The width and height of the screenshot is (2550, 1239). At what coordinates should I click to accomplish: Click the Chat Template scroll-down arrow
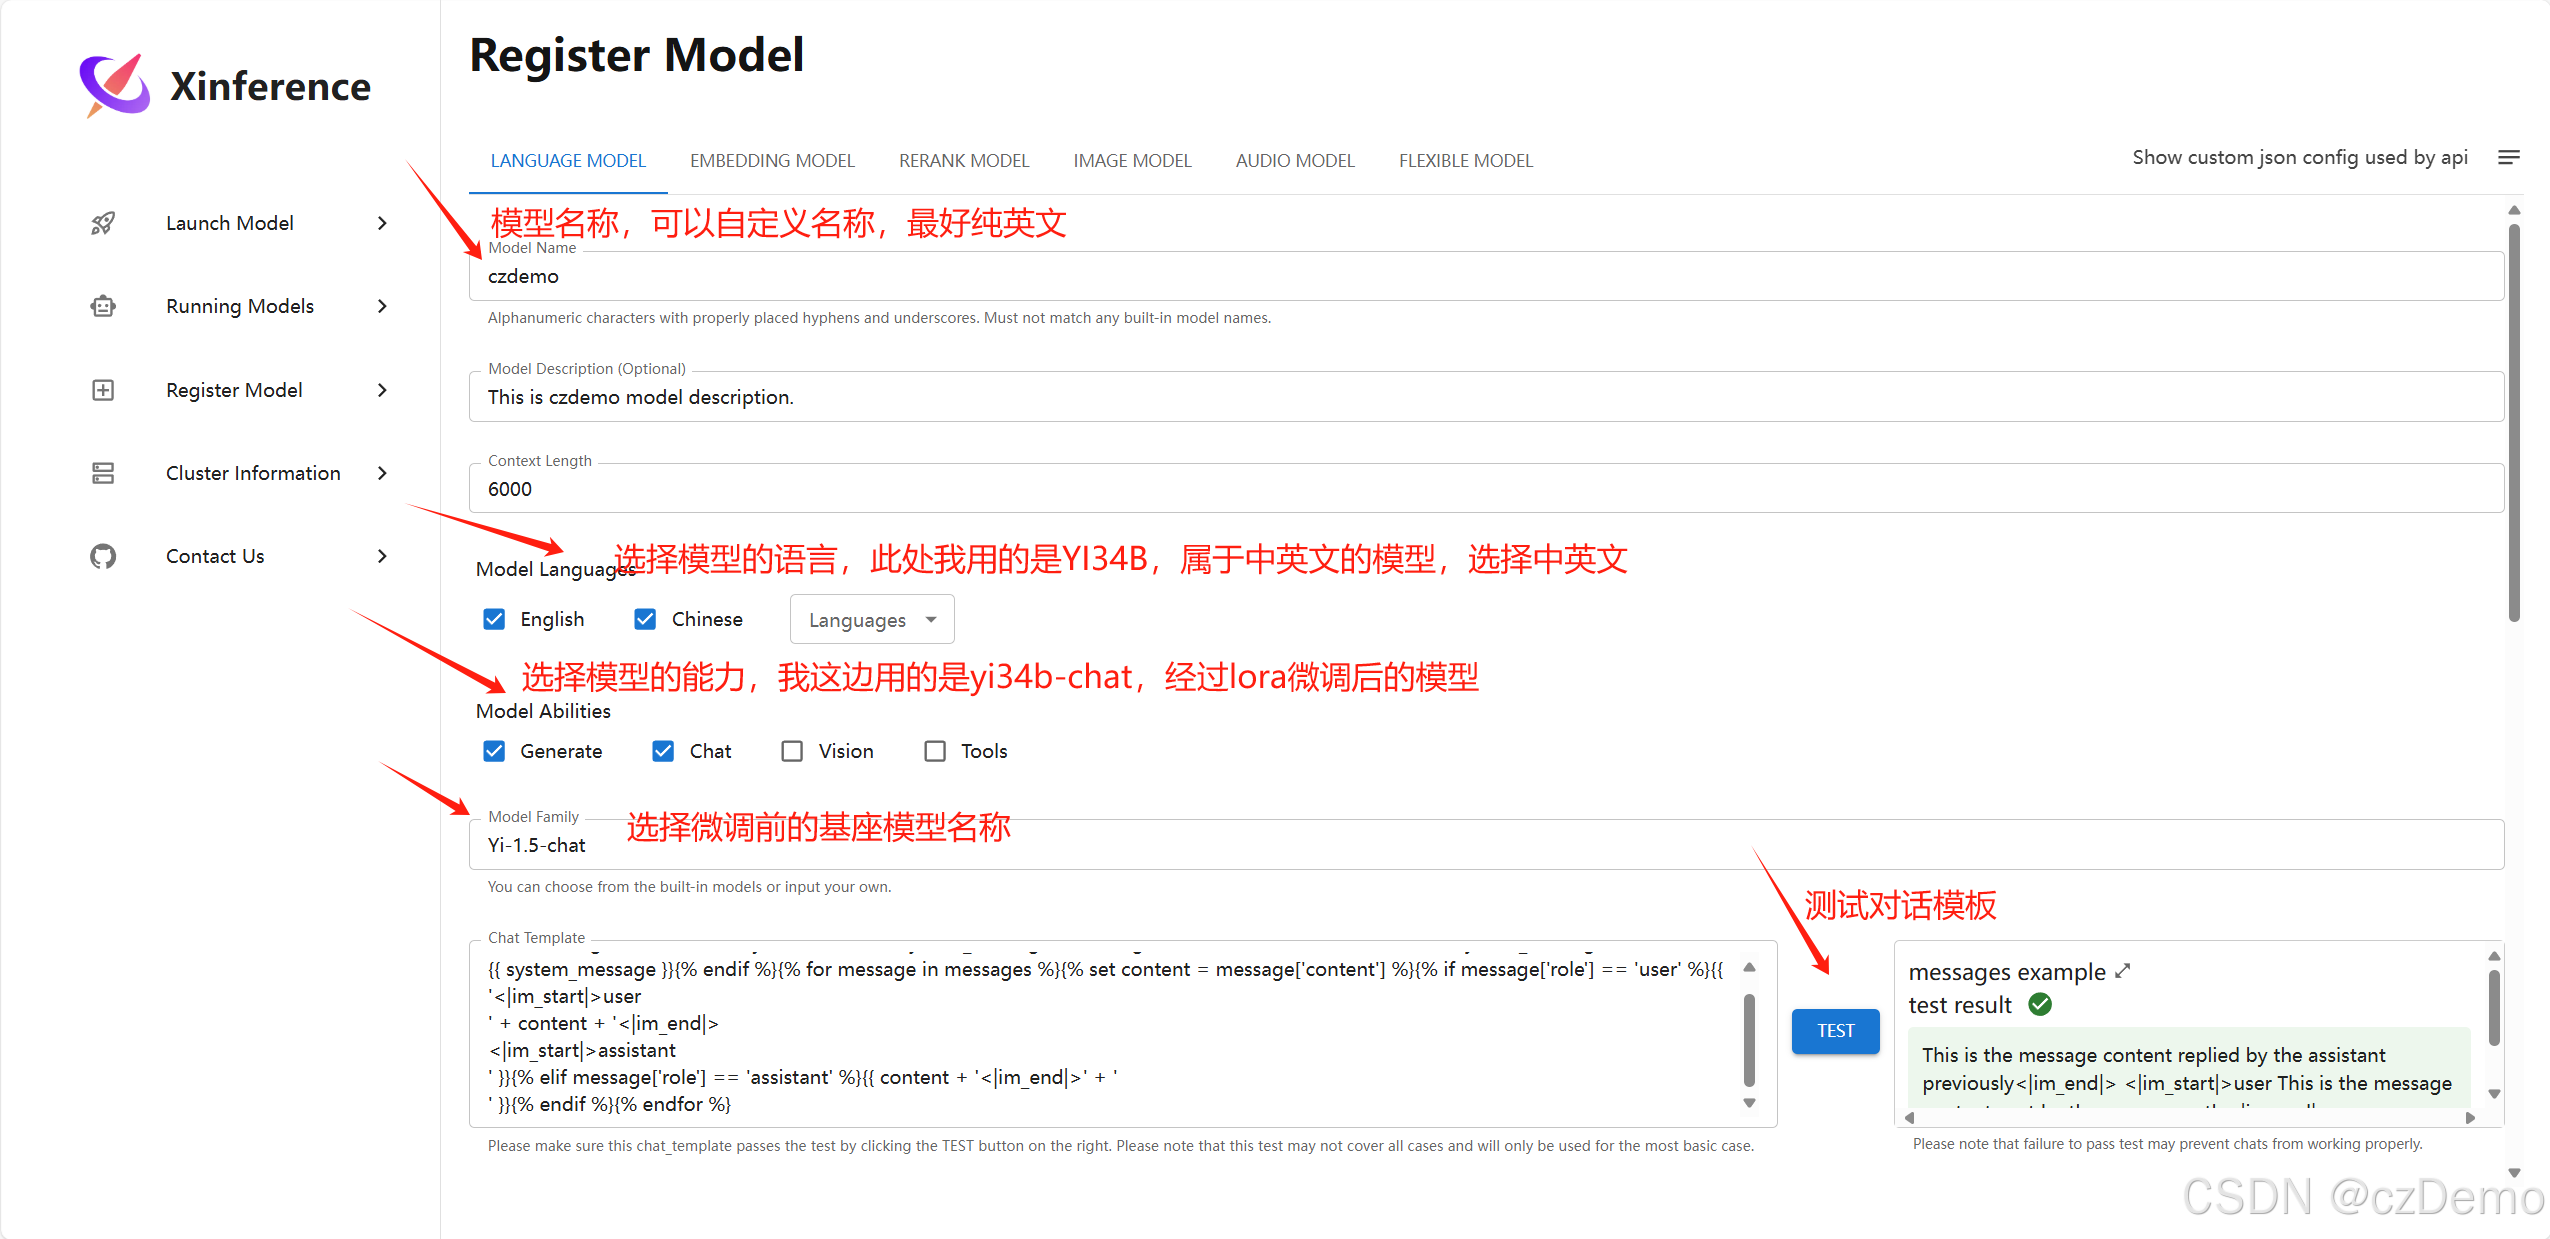point(1749,1103)
